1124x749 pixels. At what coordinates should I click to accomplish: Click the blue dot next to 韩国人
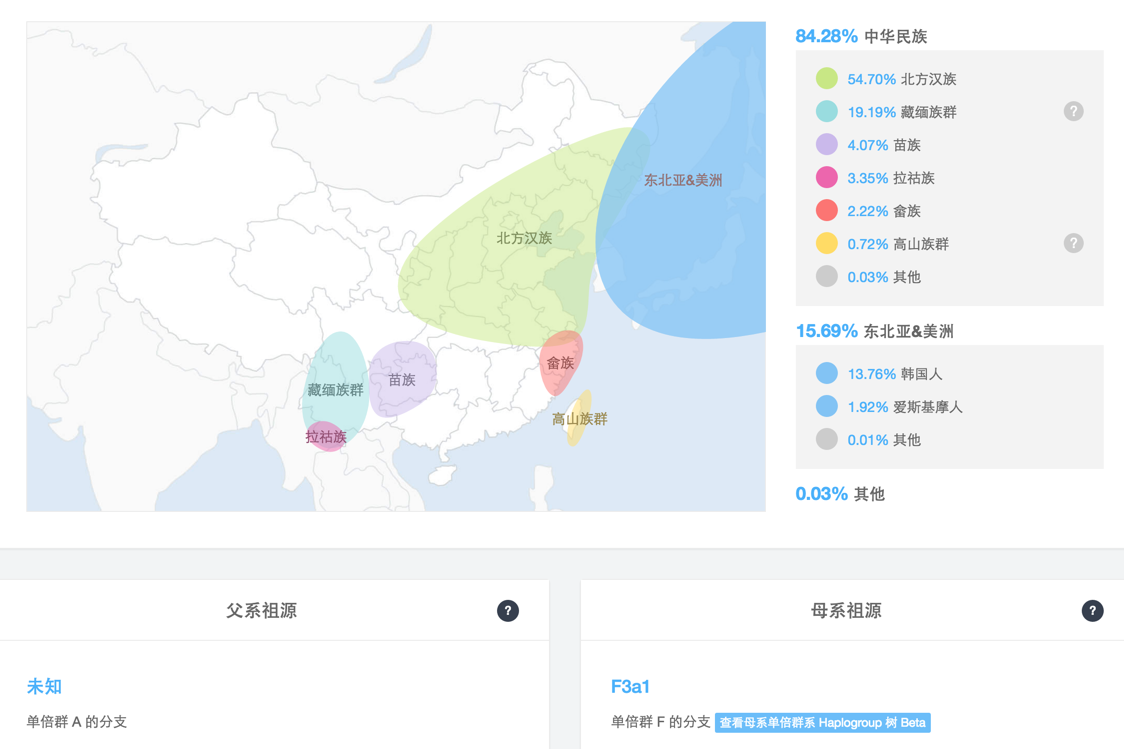(x=825, y=372)
